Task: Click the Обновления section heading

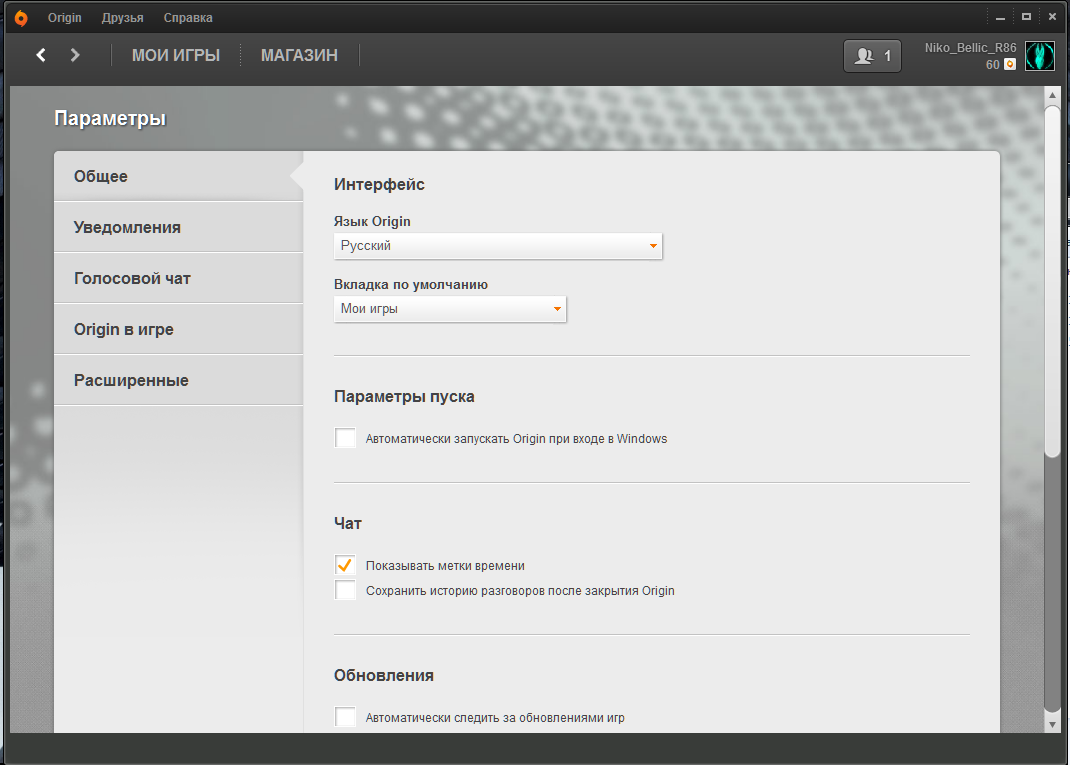Action: (x=384, y=676)
